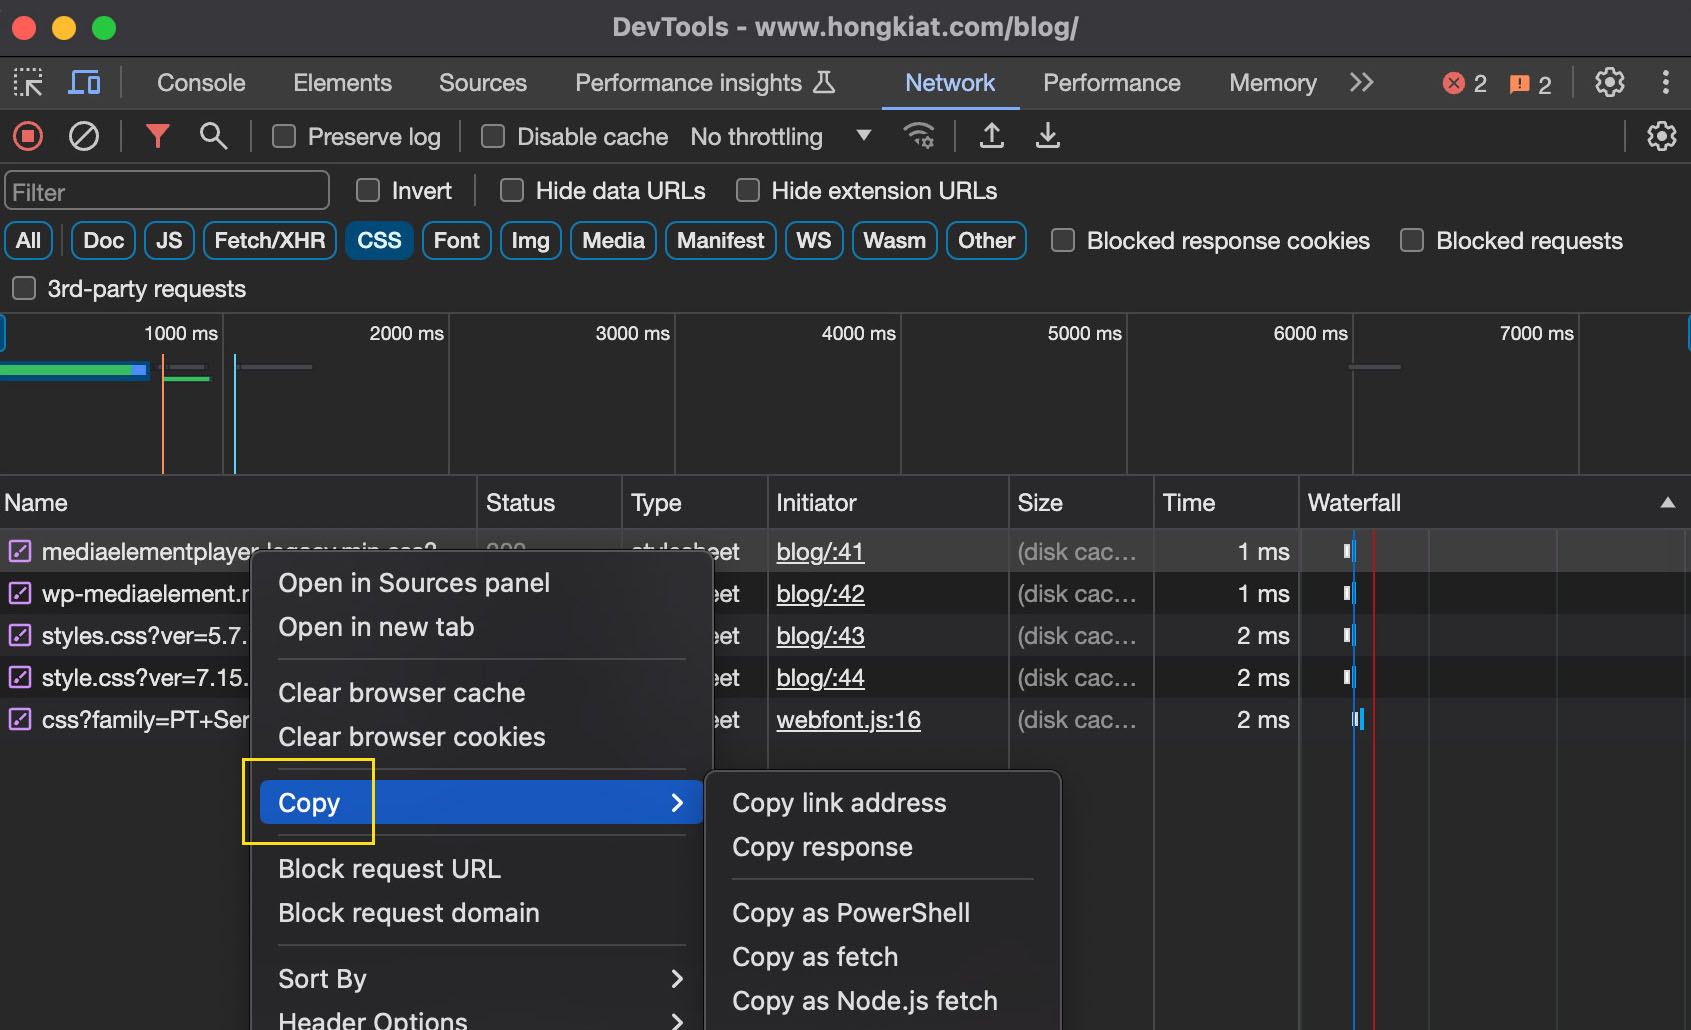Open DevTools main settings gear
The image size is (1691, 1030).
point(1609,82)
